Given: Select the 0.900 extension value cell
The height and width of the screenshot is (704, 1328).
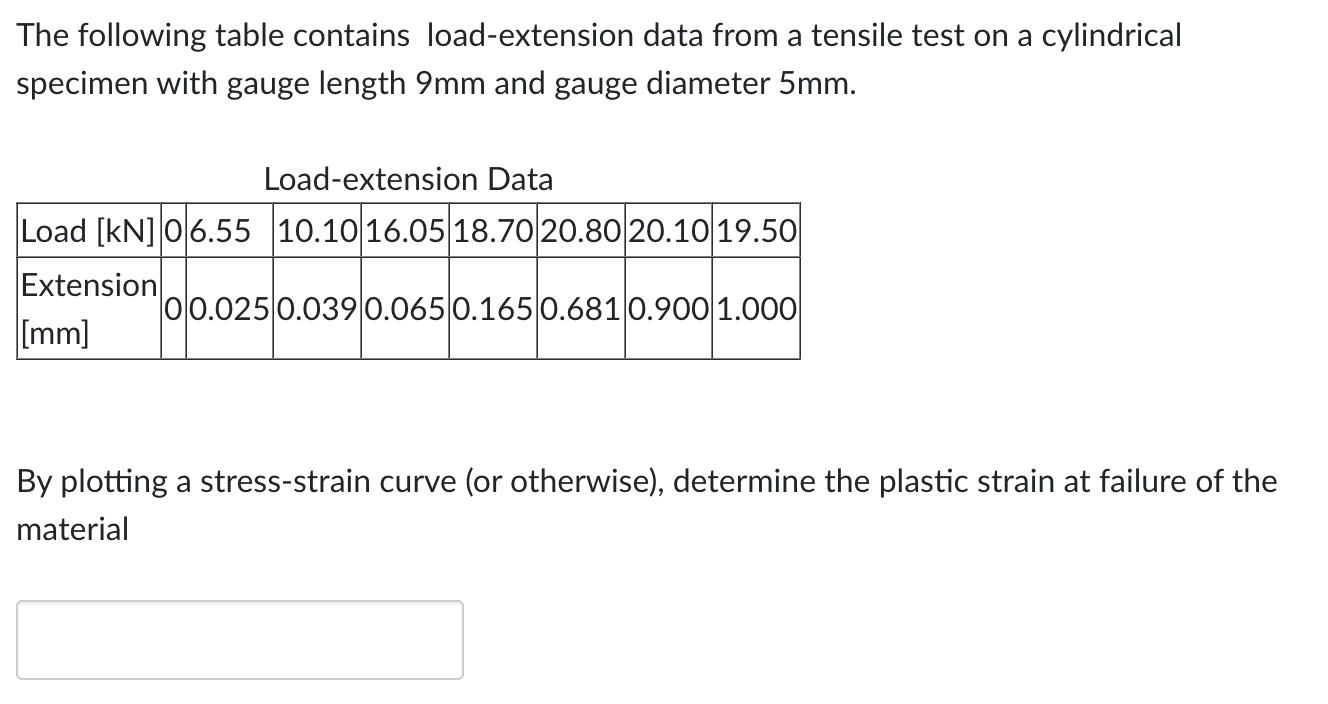Looking at the screenshot, I should pos(667,309).
